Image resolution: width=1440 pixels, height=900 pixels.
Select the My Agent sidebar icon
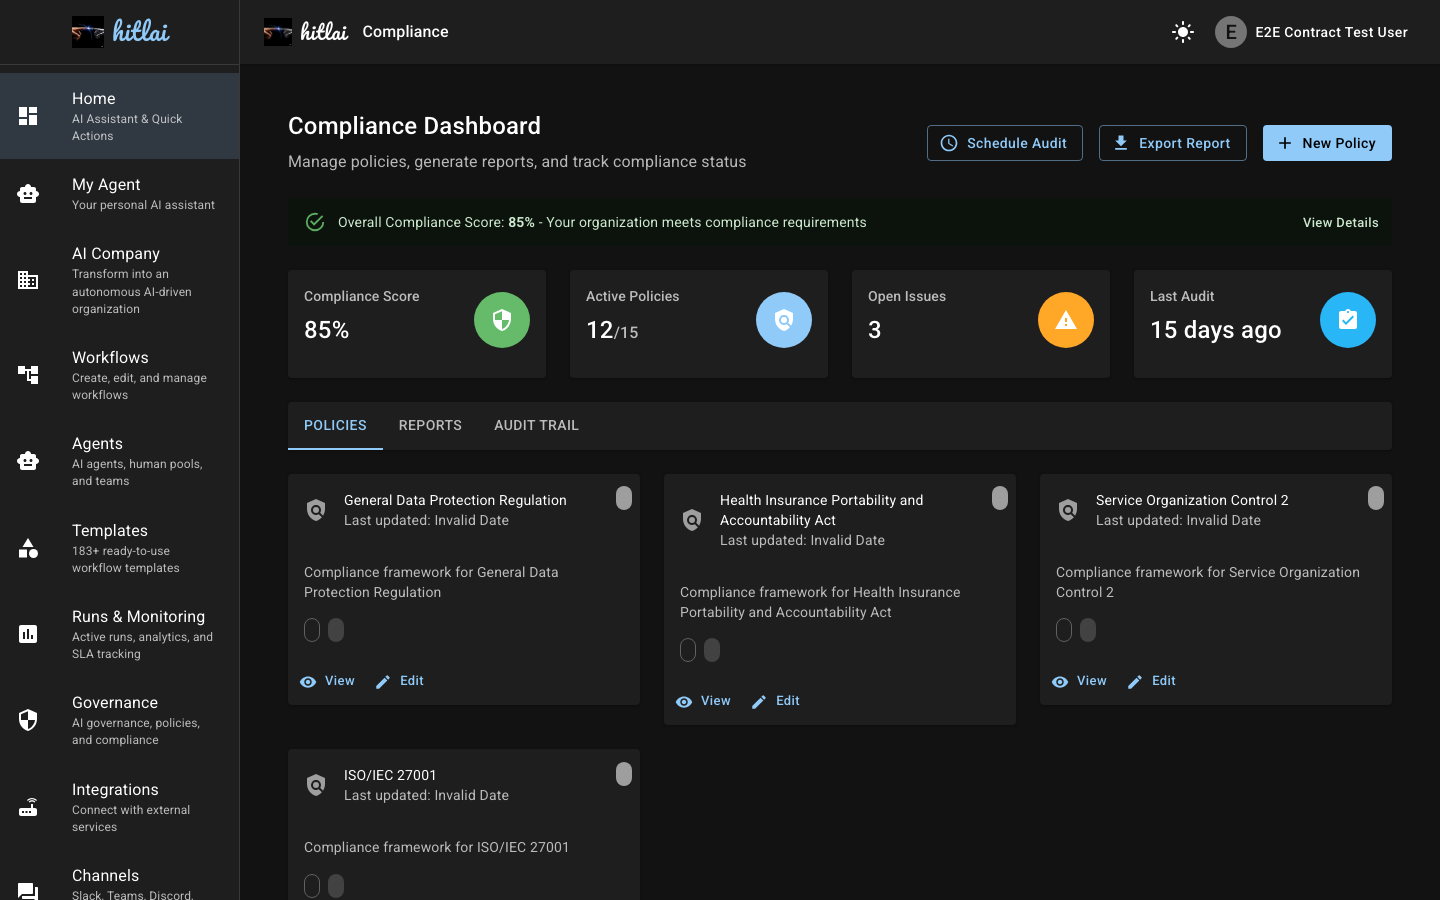pos(28,193)
